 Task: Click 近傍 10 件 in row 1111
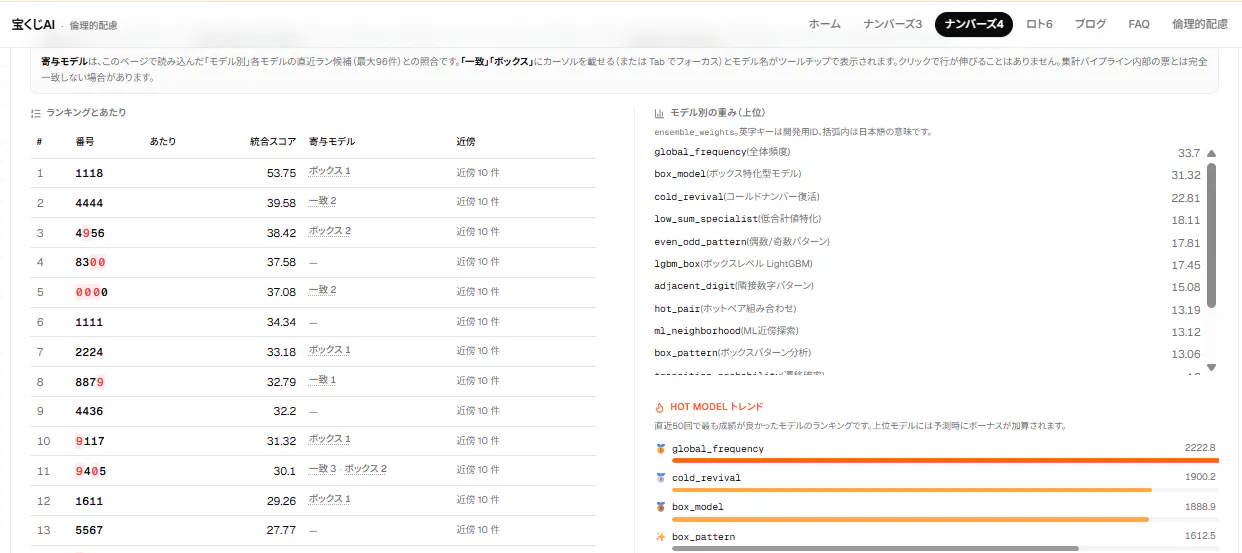pyautogui.click(x=478, y=322)
